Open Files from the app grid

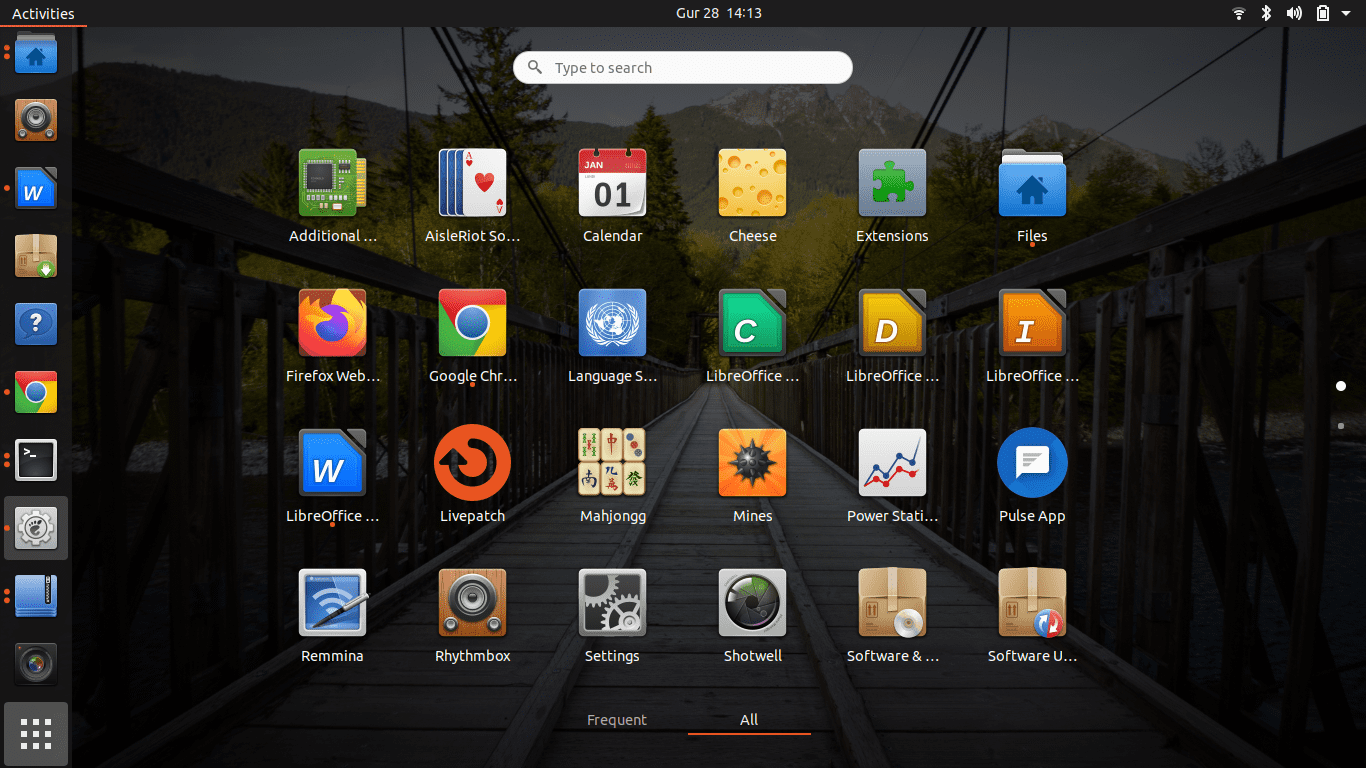1032,196
